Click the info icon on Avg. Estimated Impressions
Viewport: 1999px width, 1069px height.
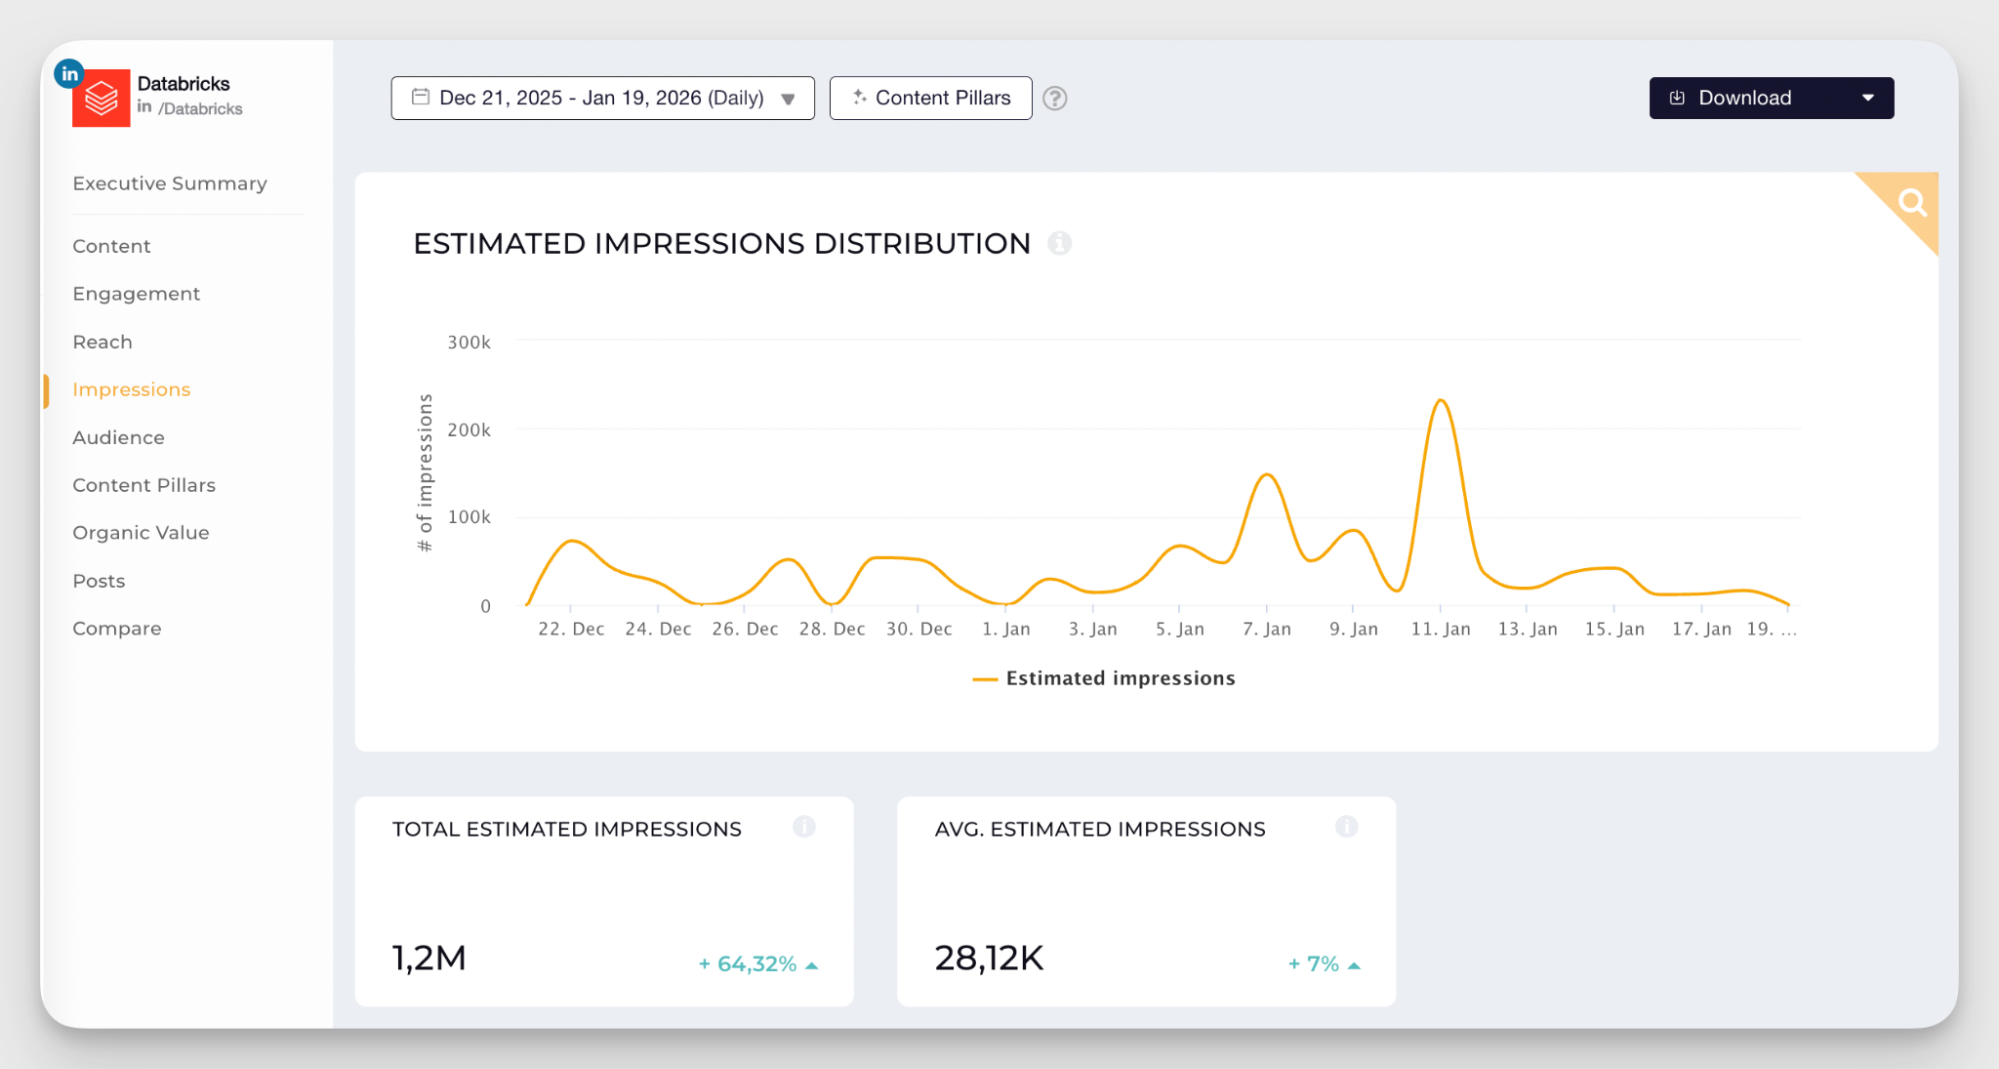tap(1347, 827)
